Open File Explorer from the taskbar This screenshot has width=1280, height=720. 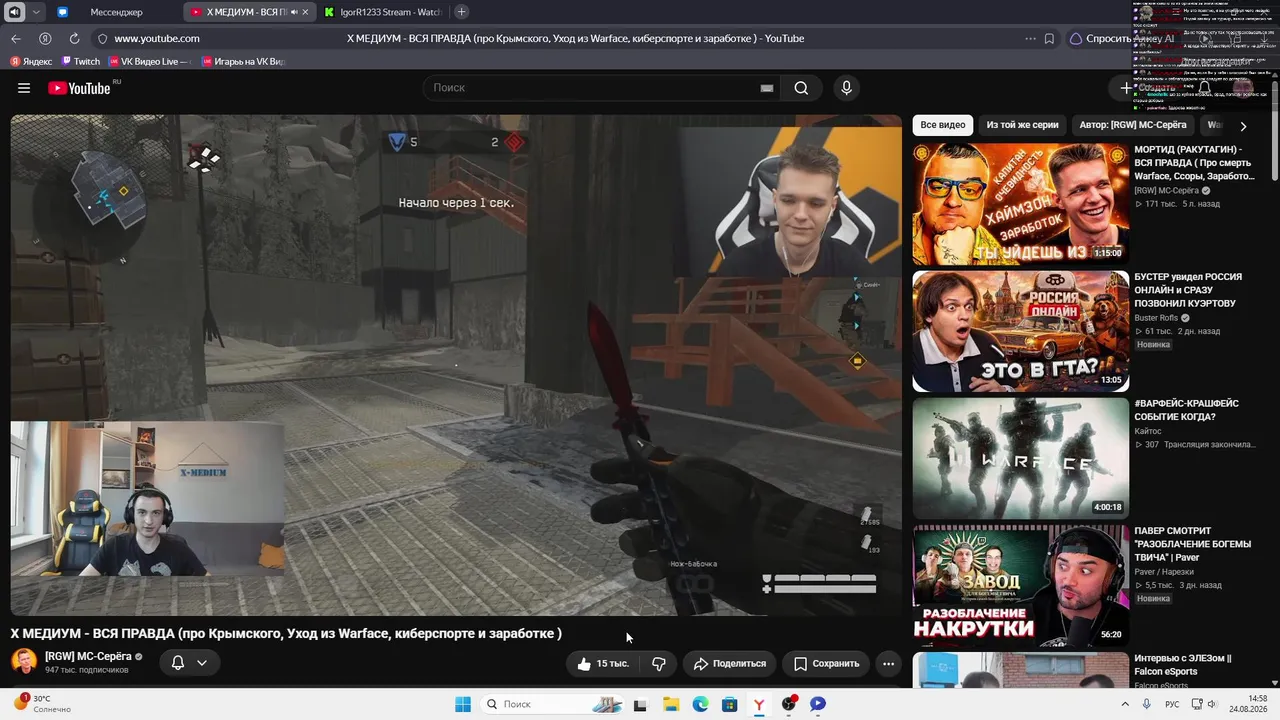point(670,704)
